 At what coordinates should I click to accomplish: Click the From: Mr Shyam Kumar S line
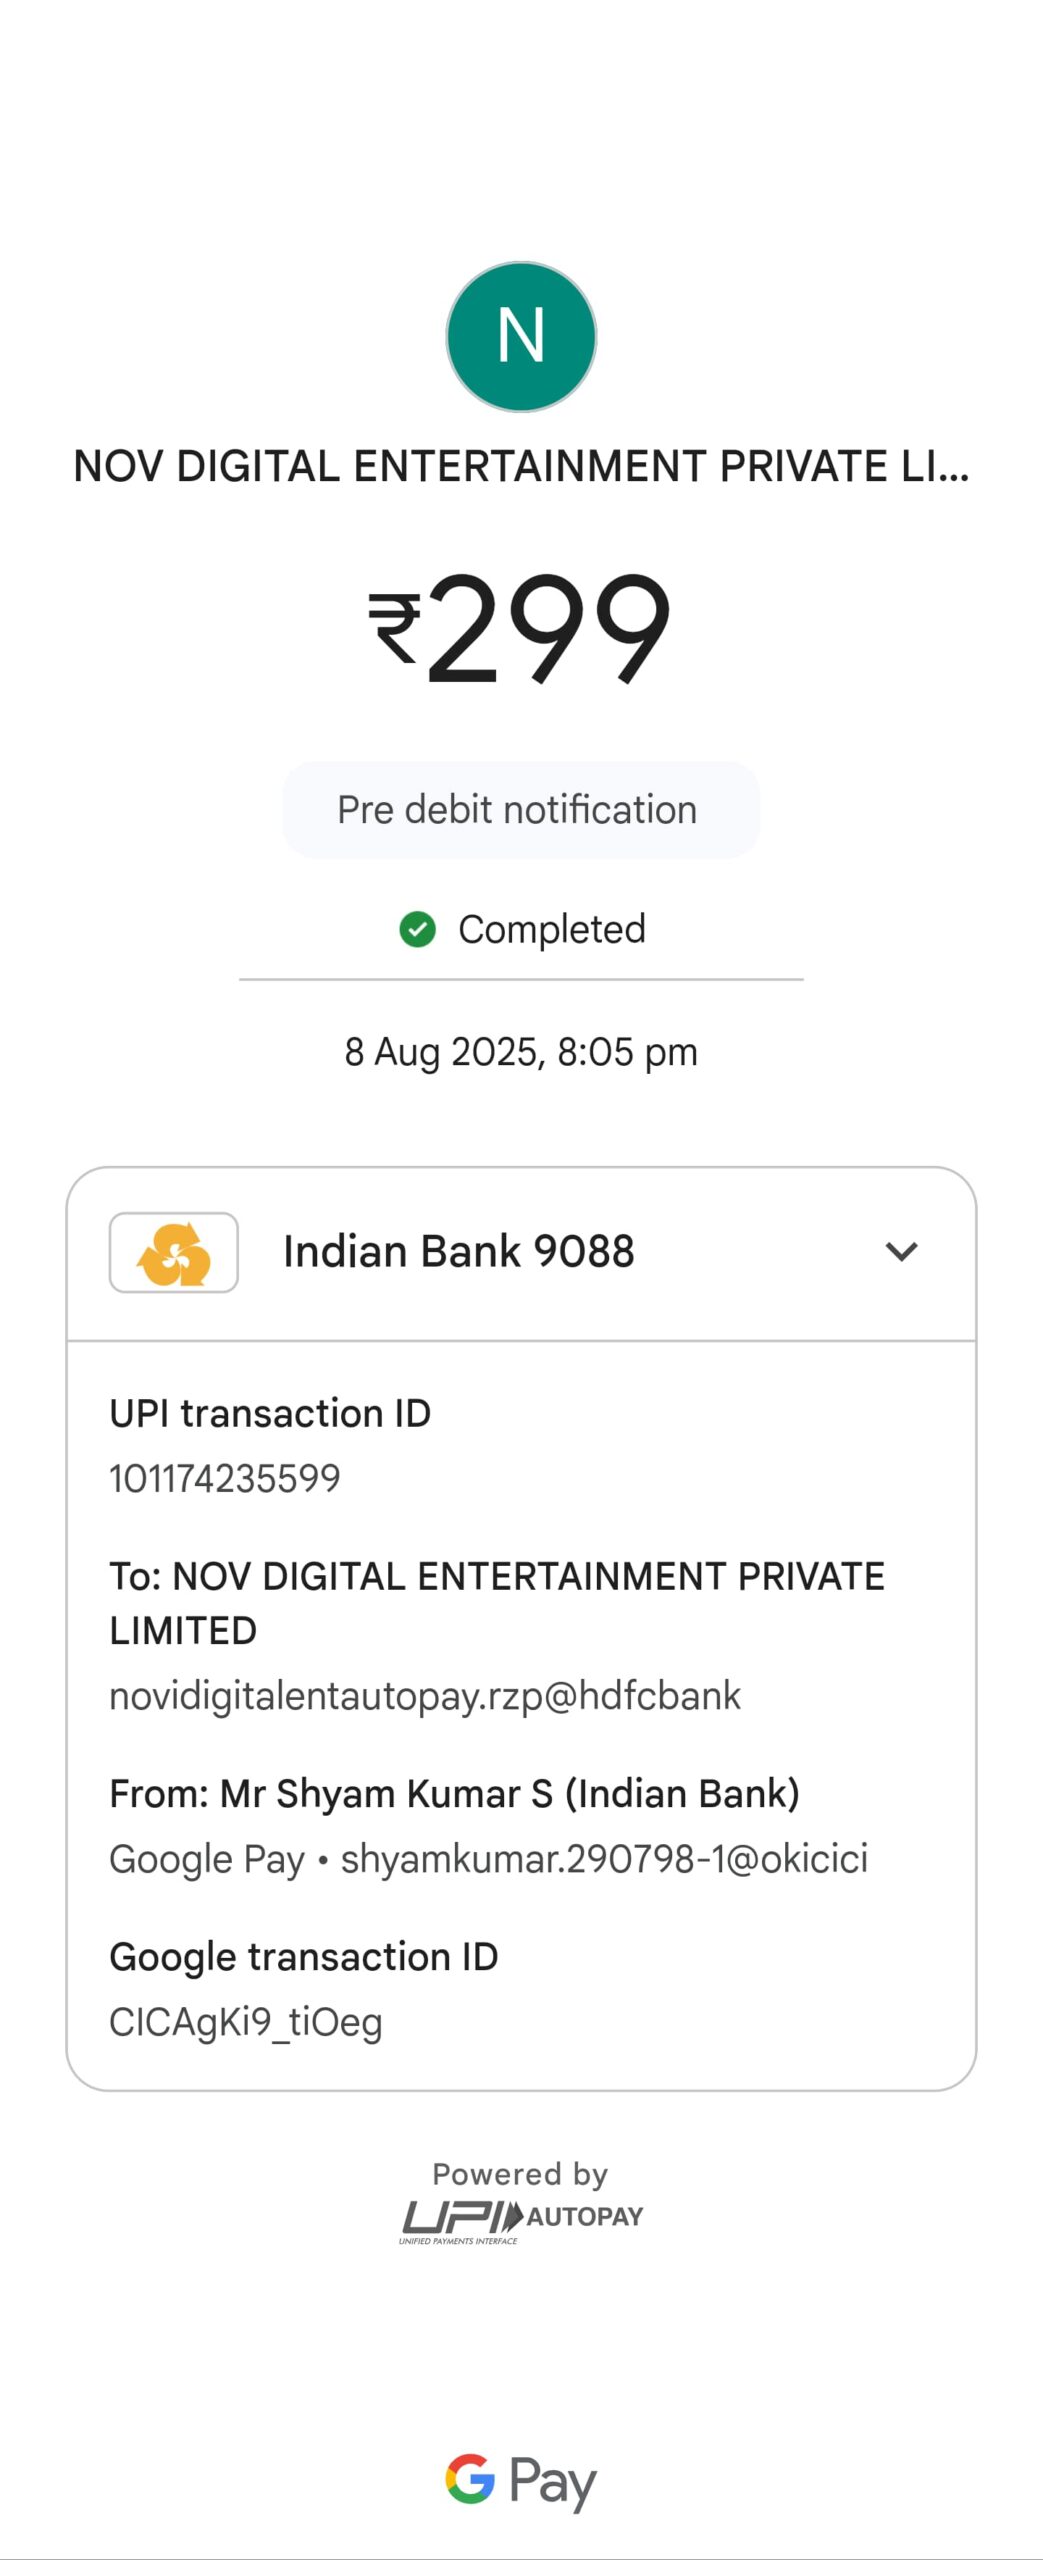coord(454,1794)
